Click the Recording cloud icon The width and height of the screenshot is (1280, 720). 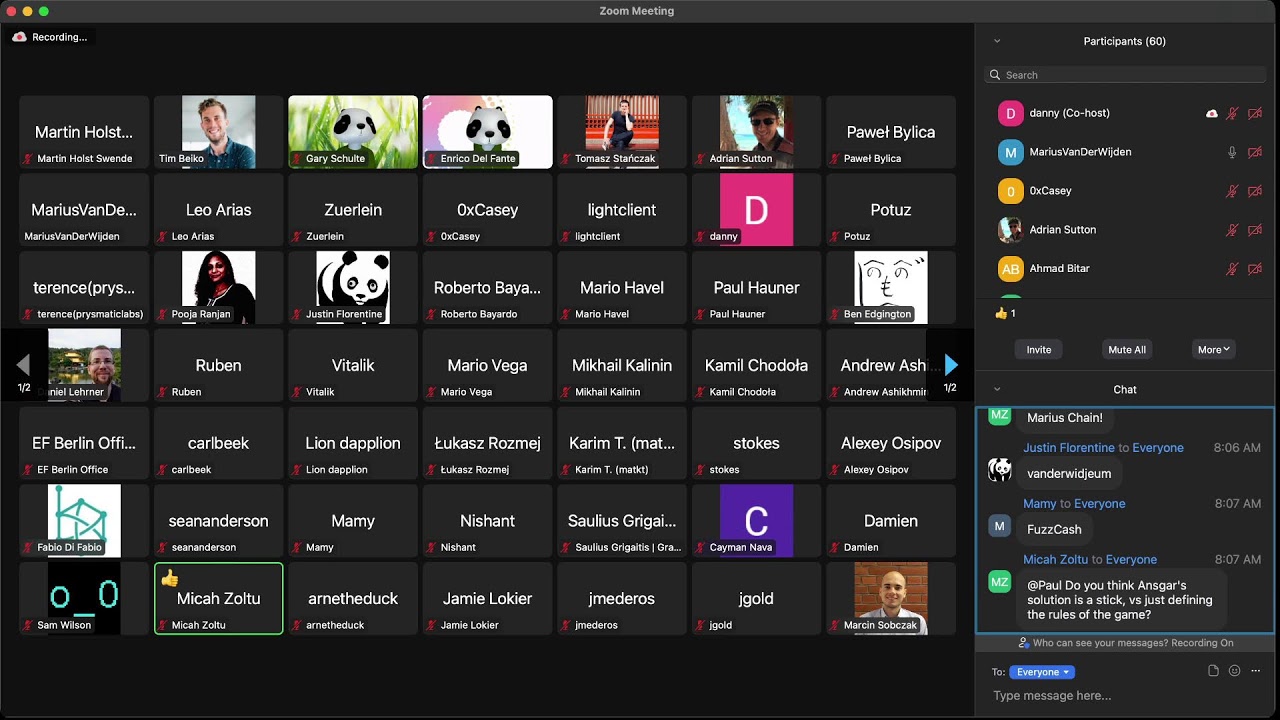click(20, 37)
